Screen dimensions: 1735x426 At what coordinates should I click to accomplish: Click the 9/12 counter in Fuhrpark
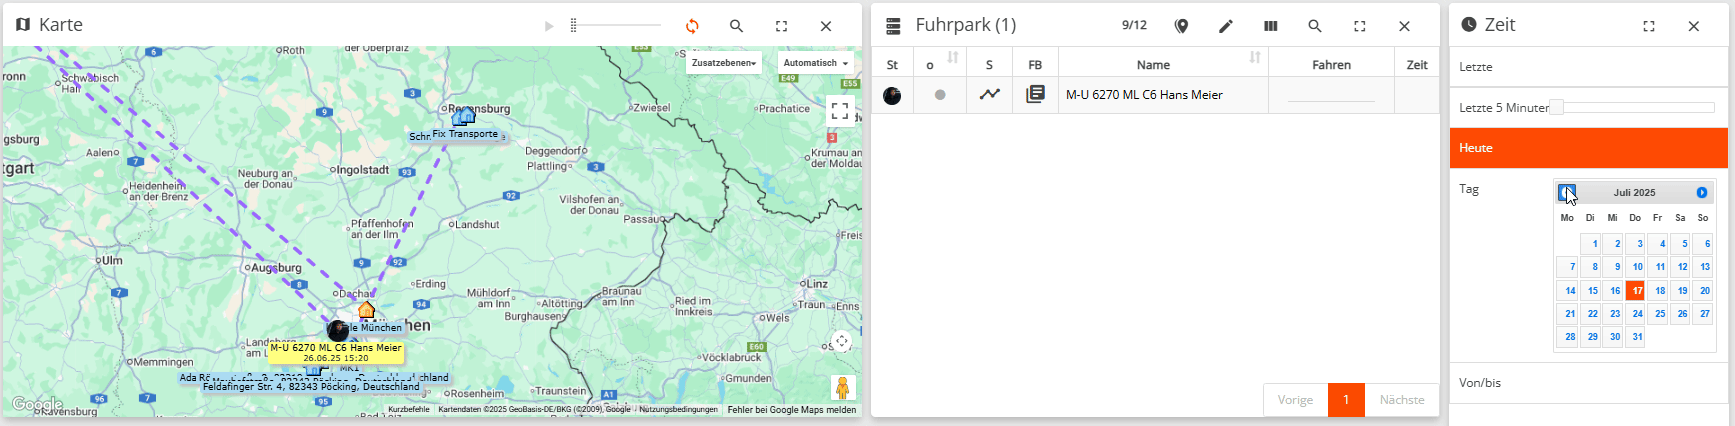coord(1134,26)
